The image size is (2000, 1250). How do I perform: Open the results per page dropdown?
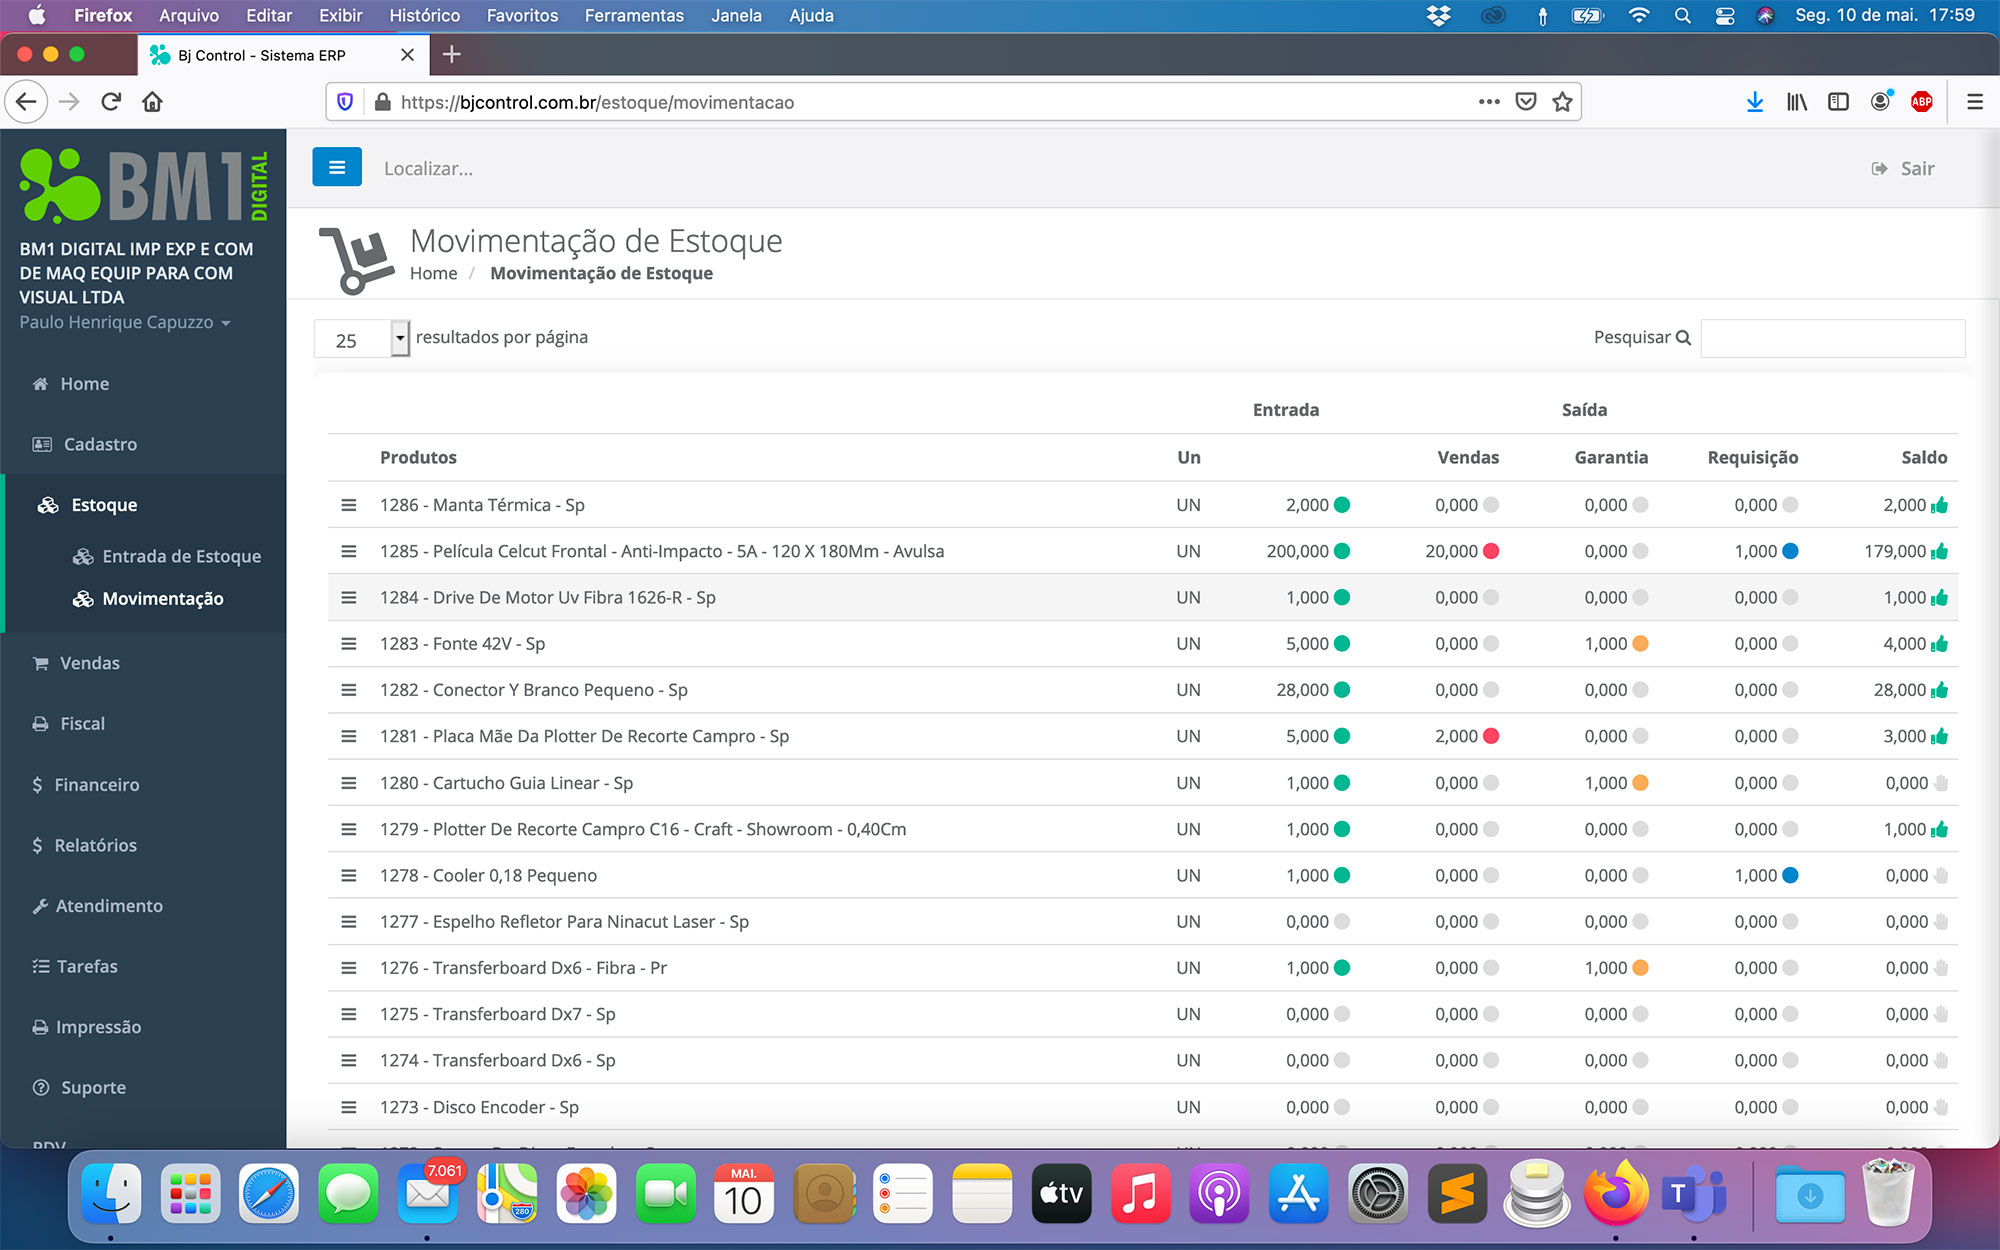pos(362,339)
